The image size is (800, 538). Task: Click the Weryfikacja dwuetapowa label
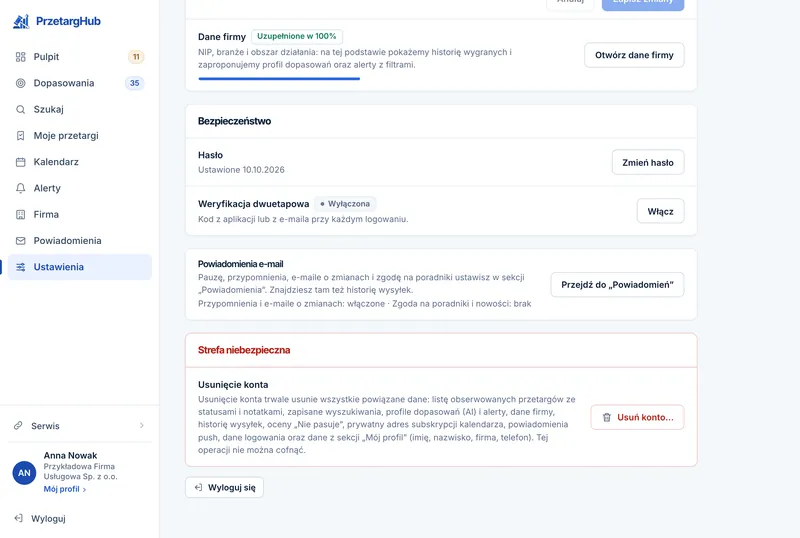pos(254,204)
